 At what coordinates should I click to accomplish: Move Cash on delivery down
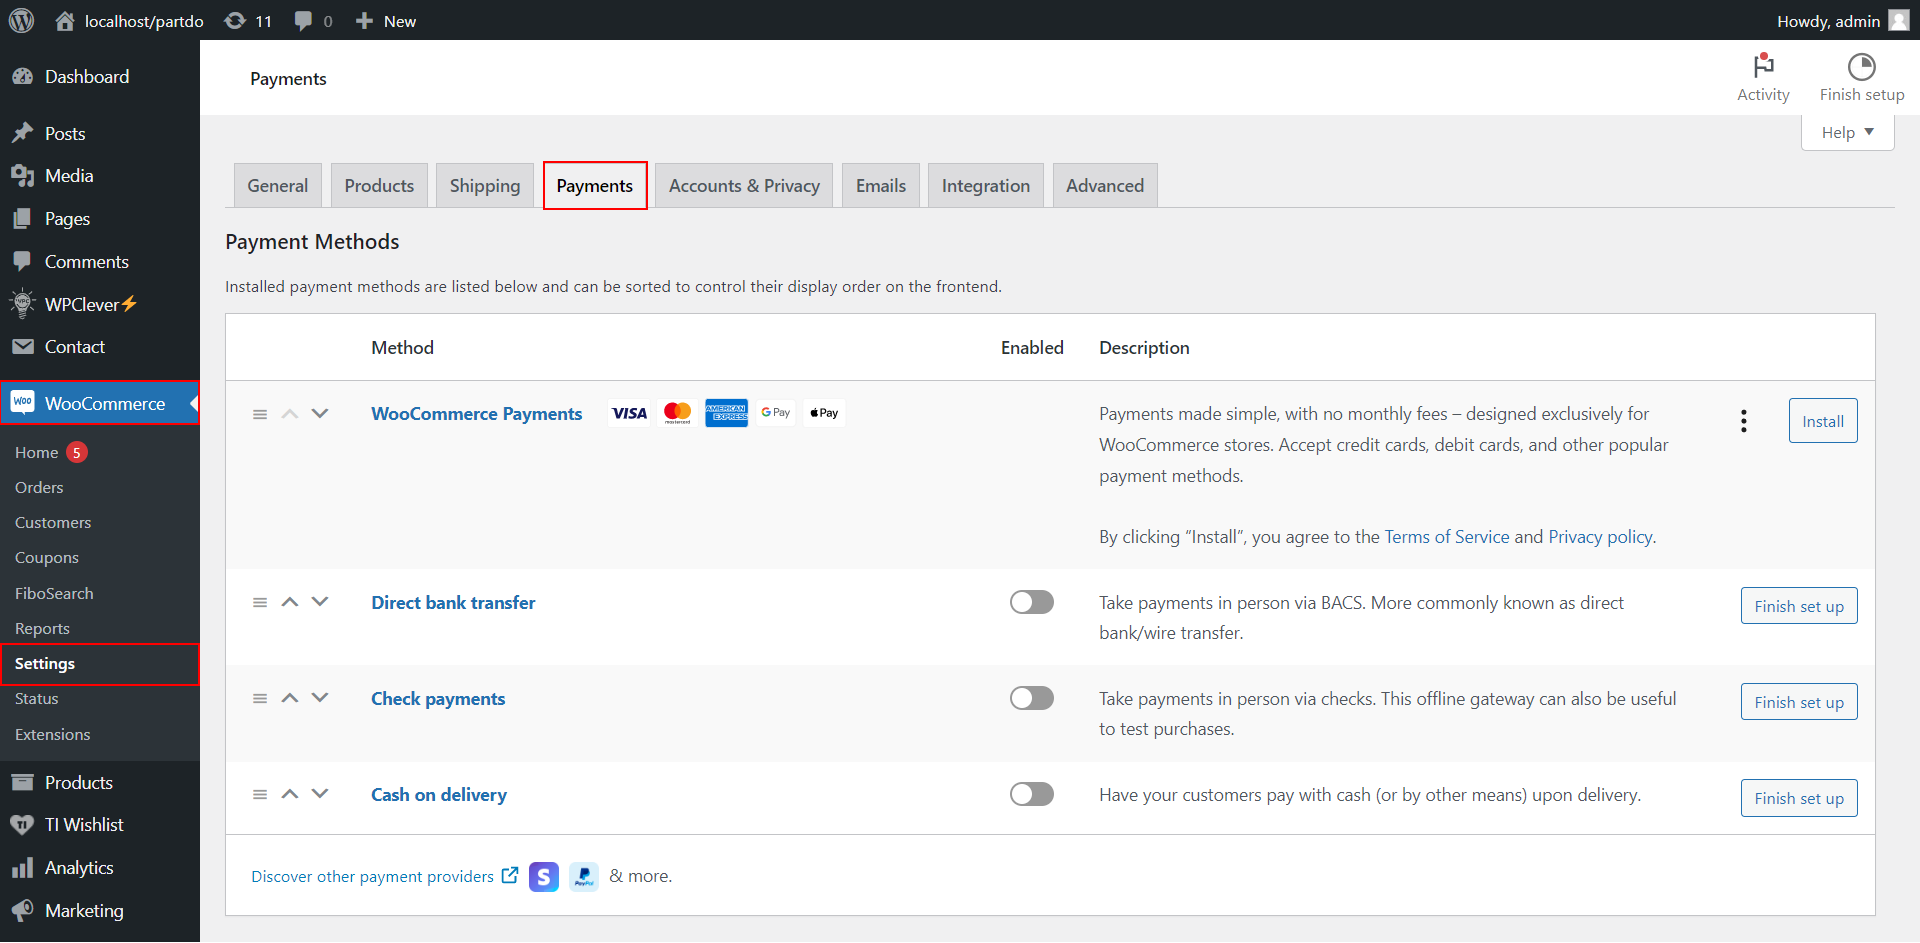pos(320,794)
